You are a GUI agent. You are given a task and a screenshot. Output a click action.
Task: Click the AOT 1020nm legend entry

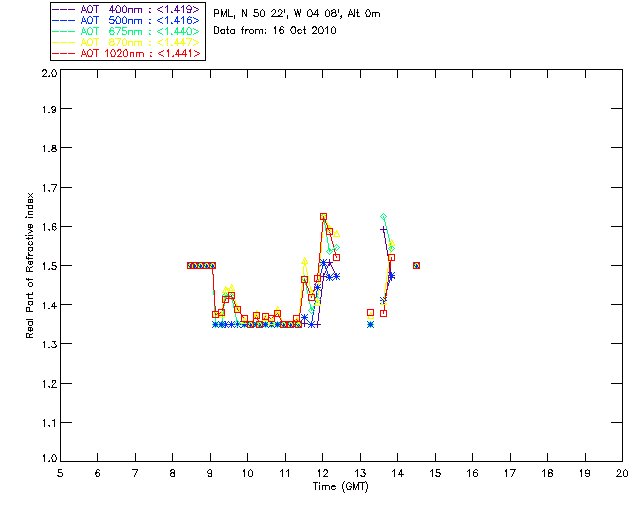[x=127, y=53]
